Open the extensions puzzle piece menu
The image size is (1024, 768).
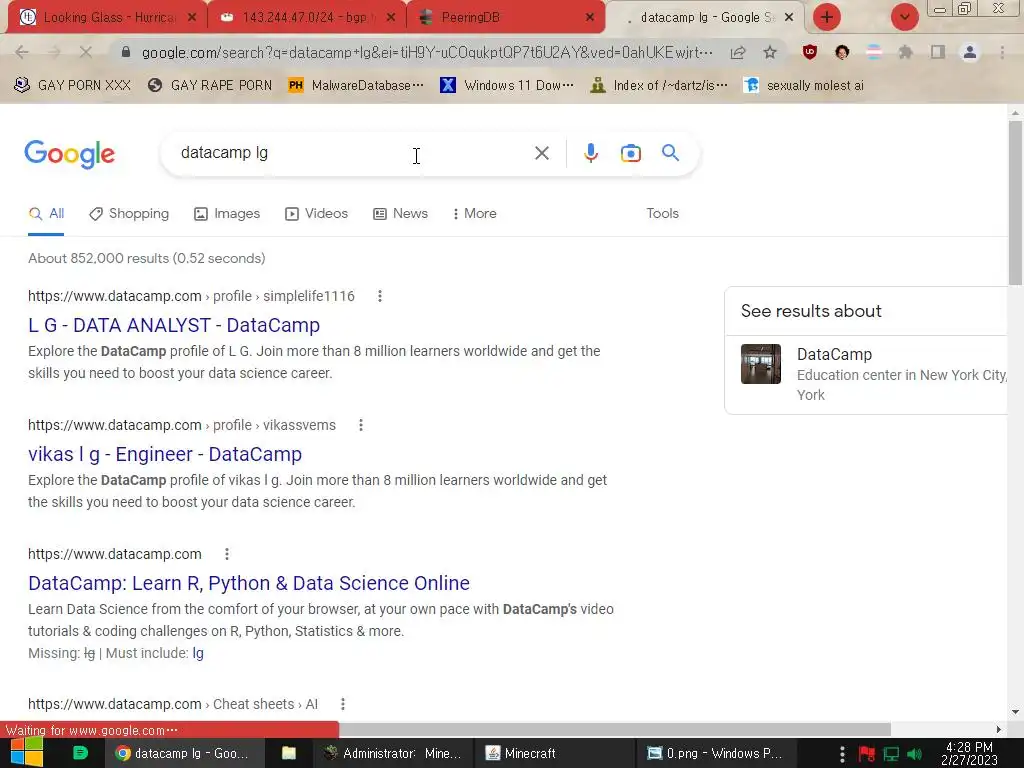(x=905, y=52)
